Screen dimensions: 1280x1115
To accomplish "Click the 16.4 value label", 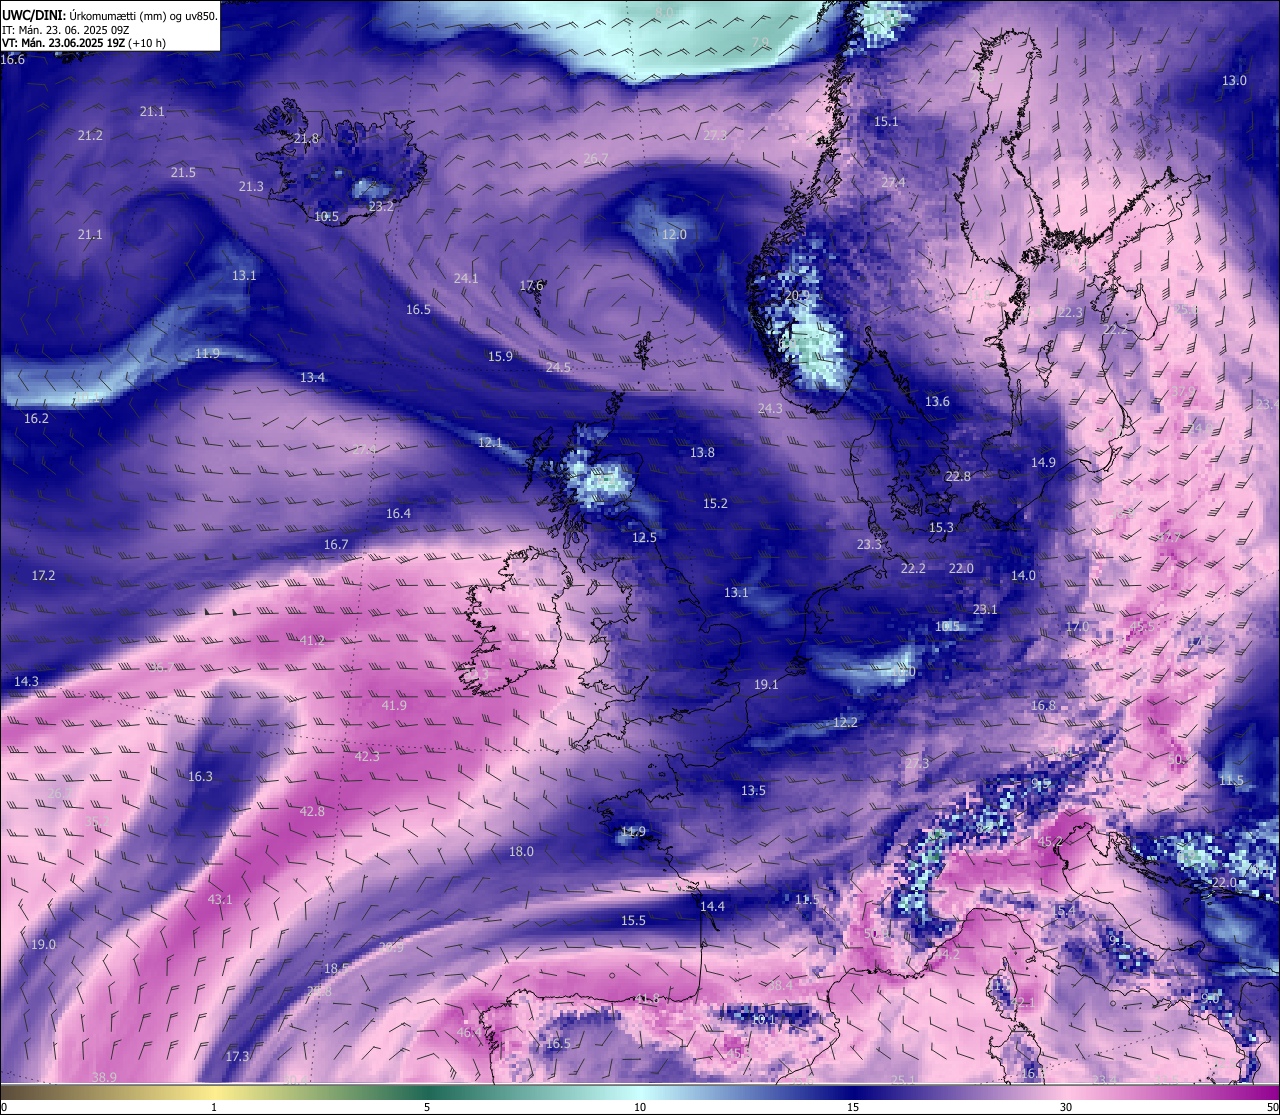I will pyautogui.click(x=398, y=514).
